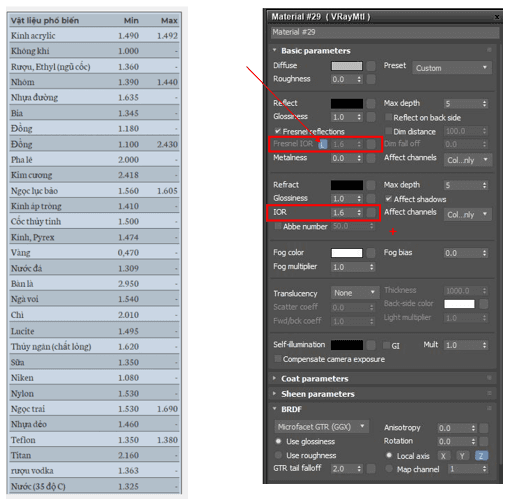This screenshot has width=511, height=502.
Task: Select the X local axis button
Action: click(443, 456)
